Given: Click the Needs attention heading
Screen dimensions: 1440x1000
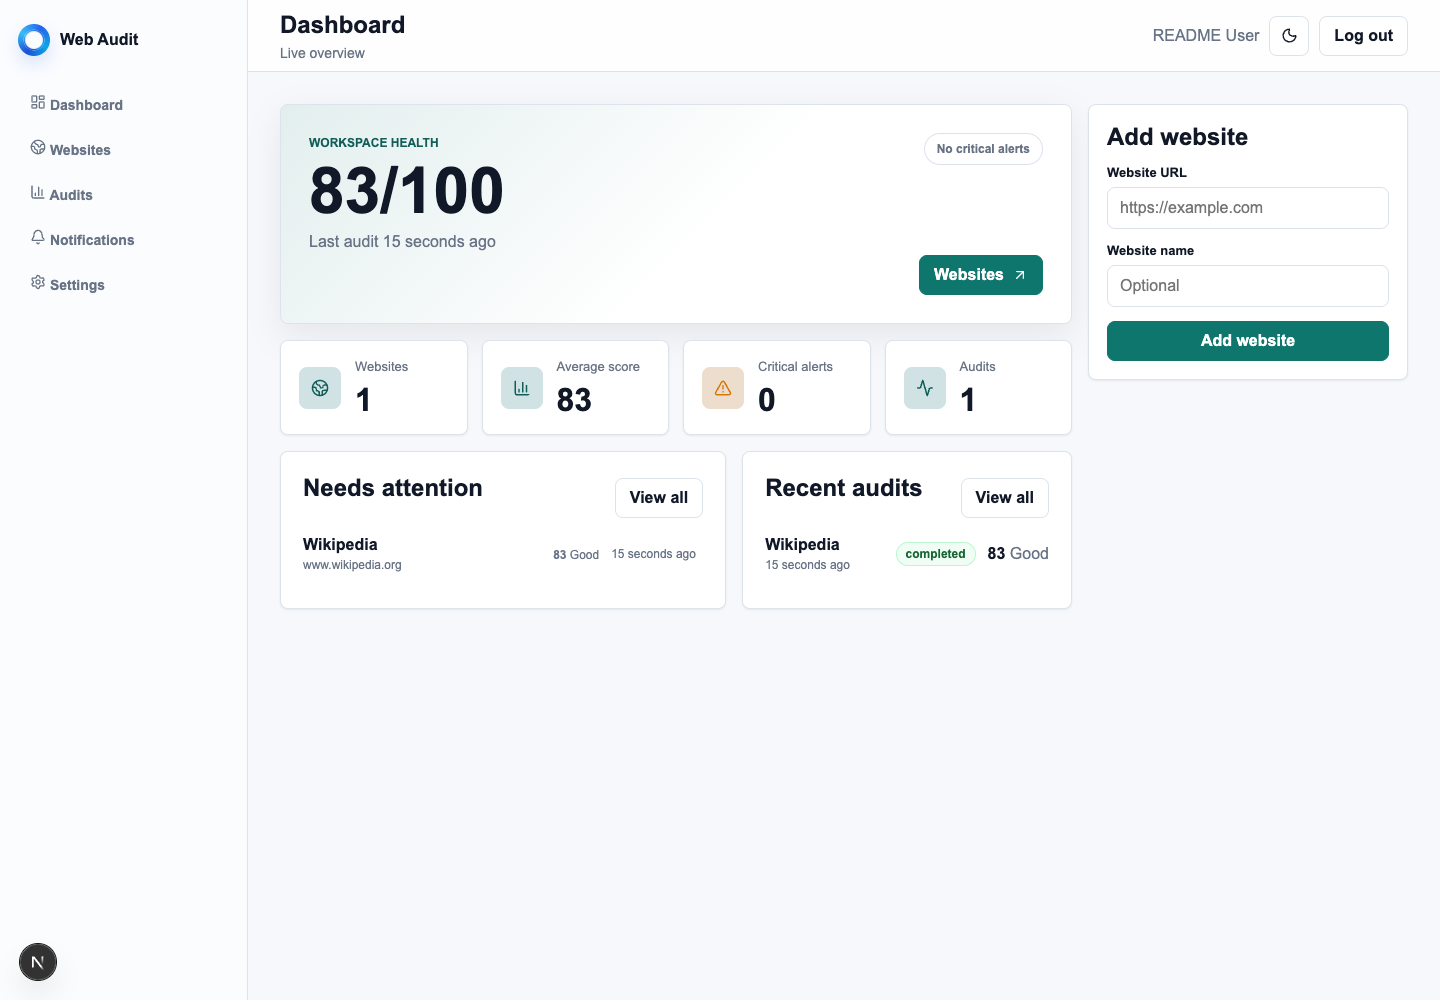Looking at the screenshot, I should [393, 488].
